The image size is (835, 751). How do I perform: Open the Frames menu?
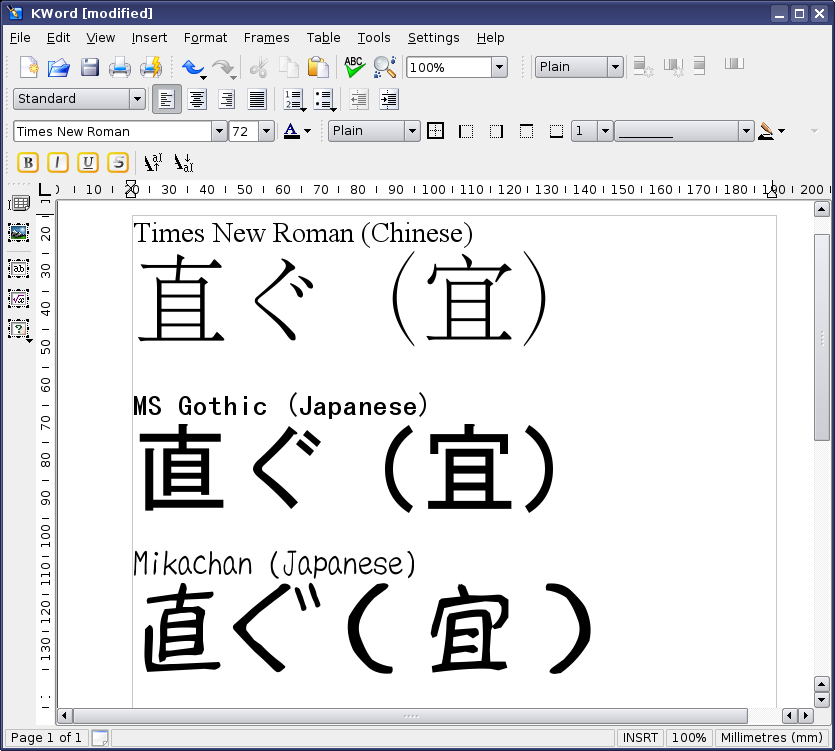[266, 38]
